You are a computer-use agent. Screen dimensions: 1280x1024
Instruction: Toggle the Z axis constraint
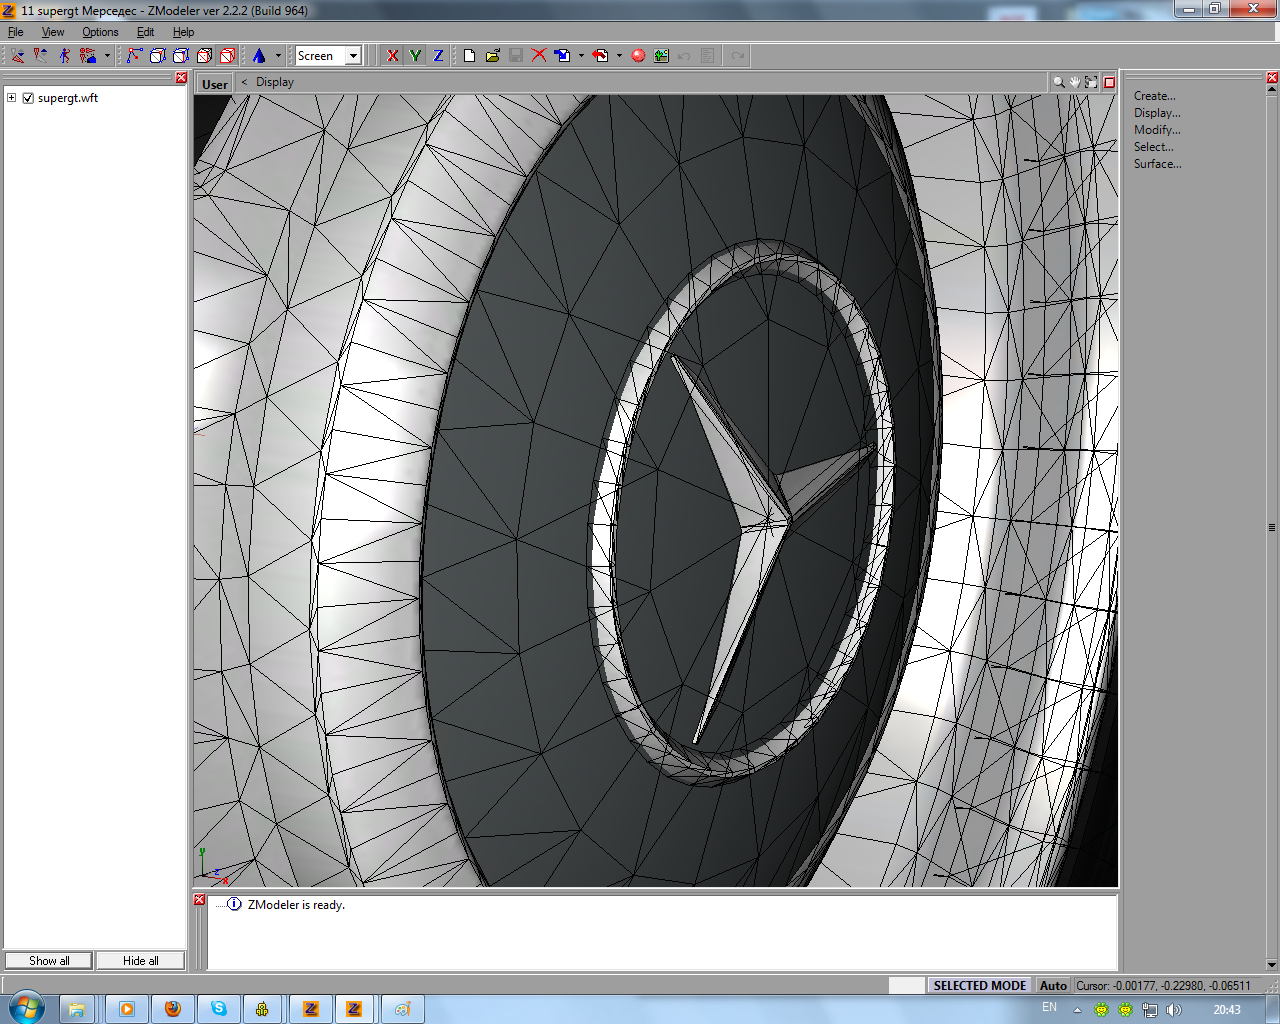438,56
